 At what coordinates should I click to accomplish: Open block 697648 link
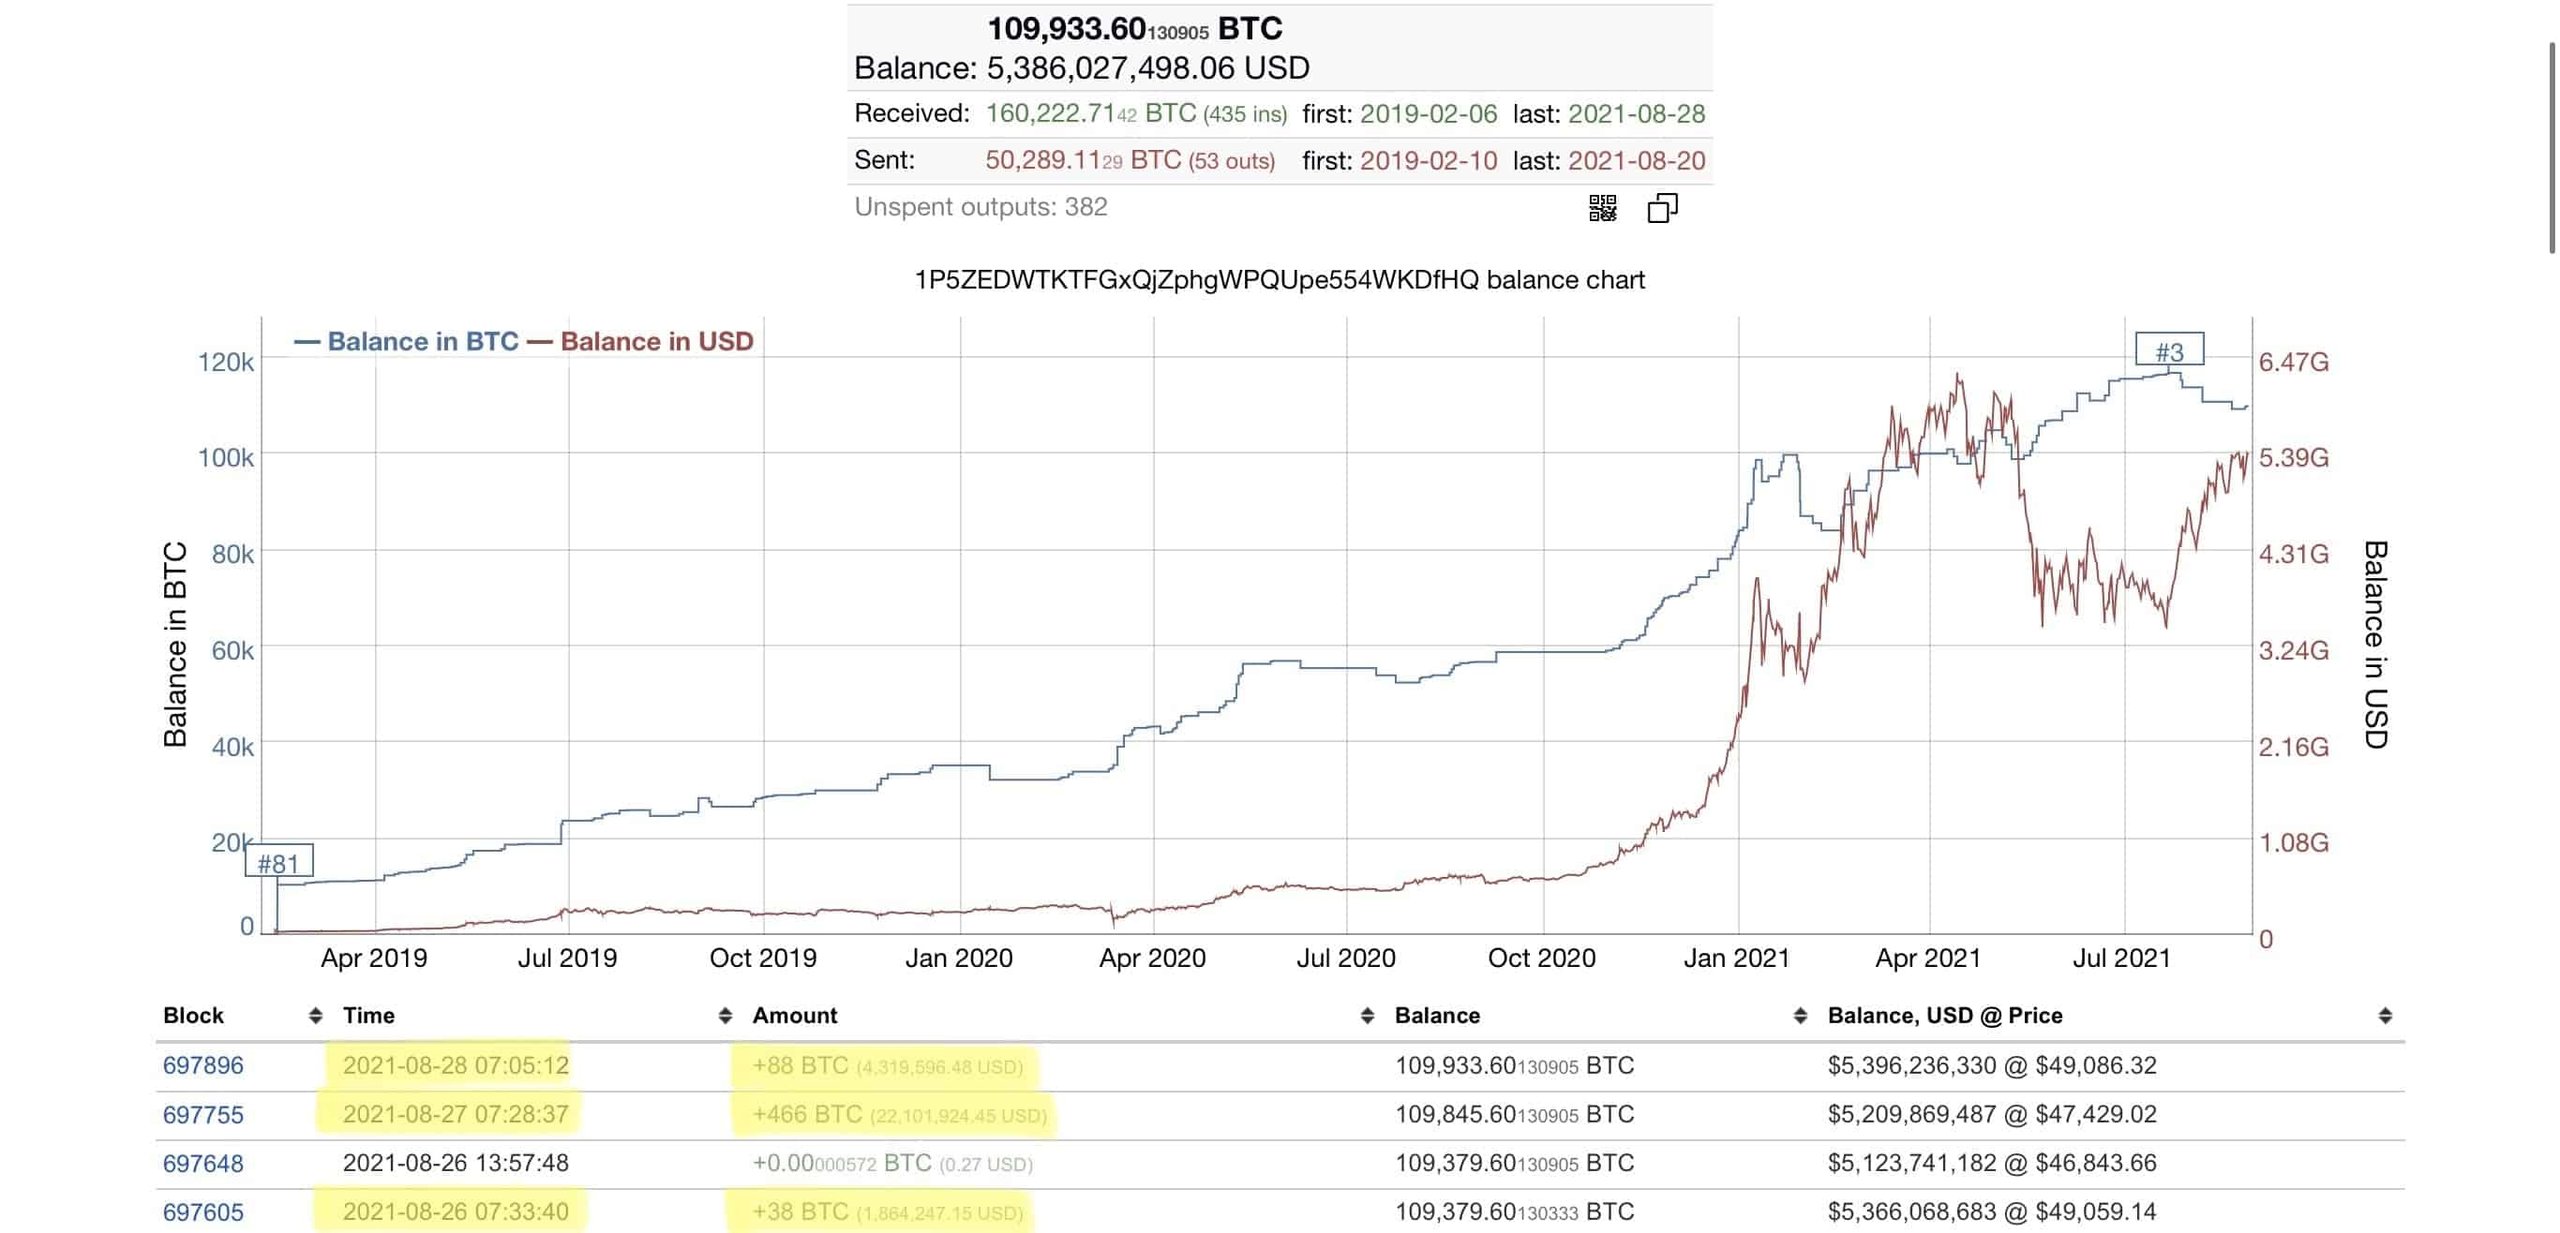pyautogui.click(x=203, y=1163)
